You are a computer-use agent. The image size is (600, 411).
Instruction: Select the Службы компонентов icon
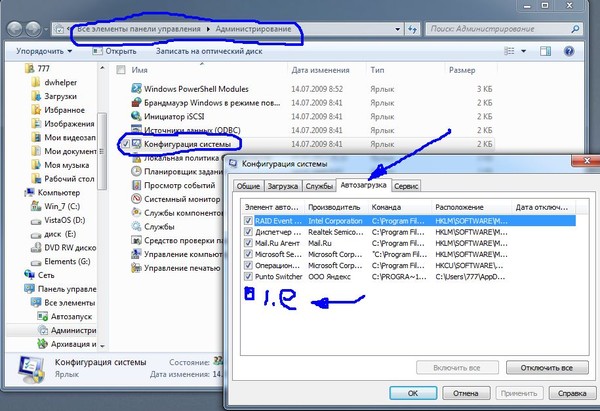[x=136, y=213]
